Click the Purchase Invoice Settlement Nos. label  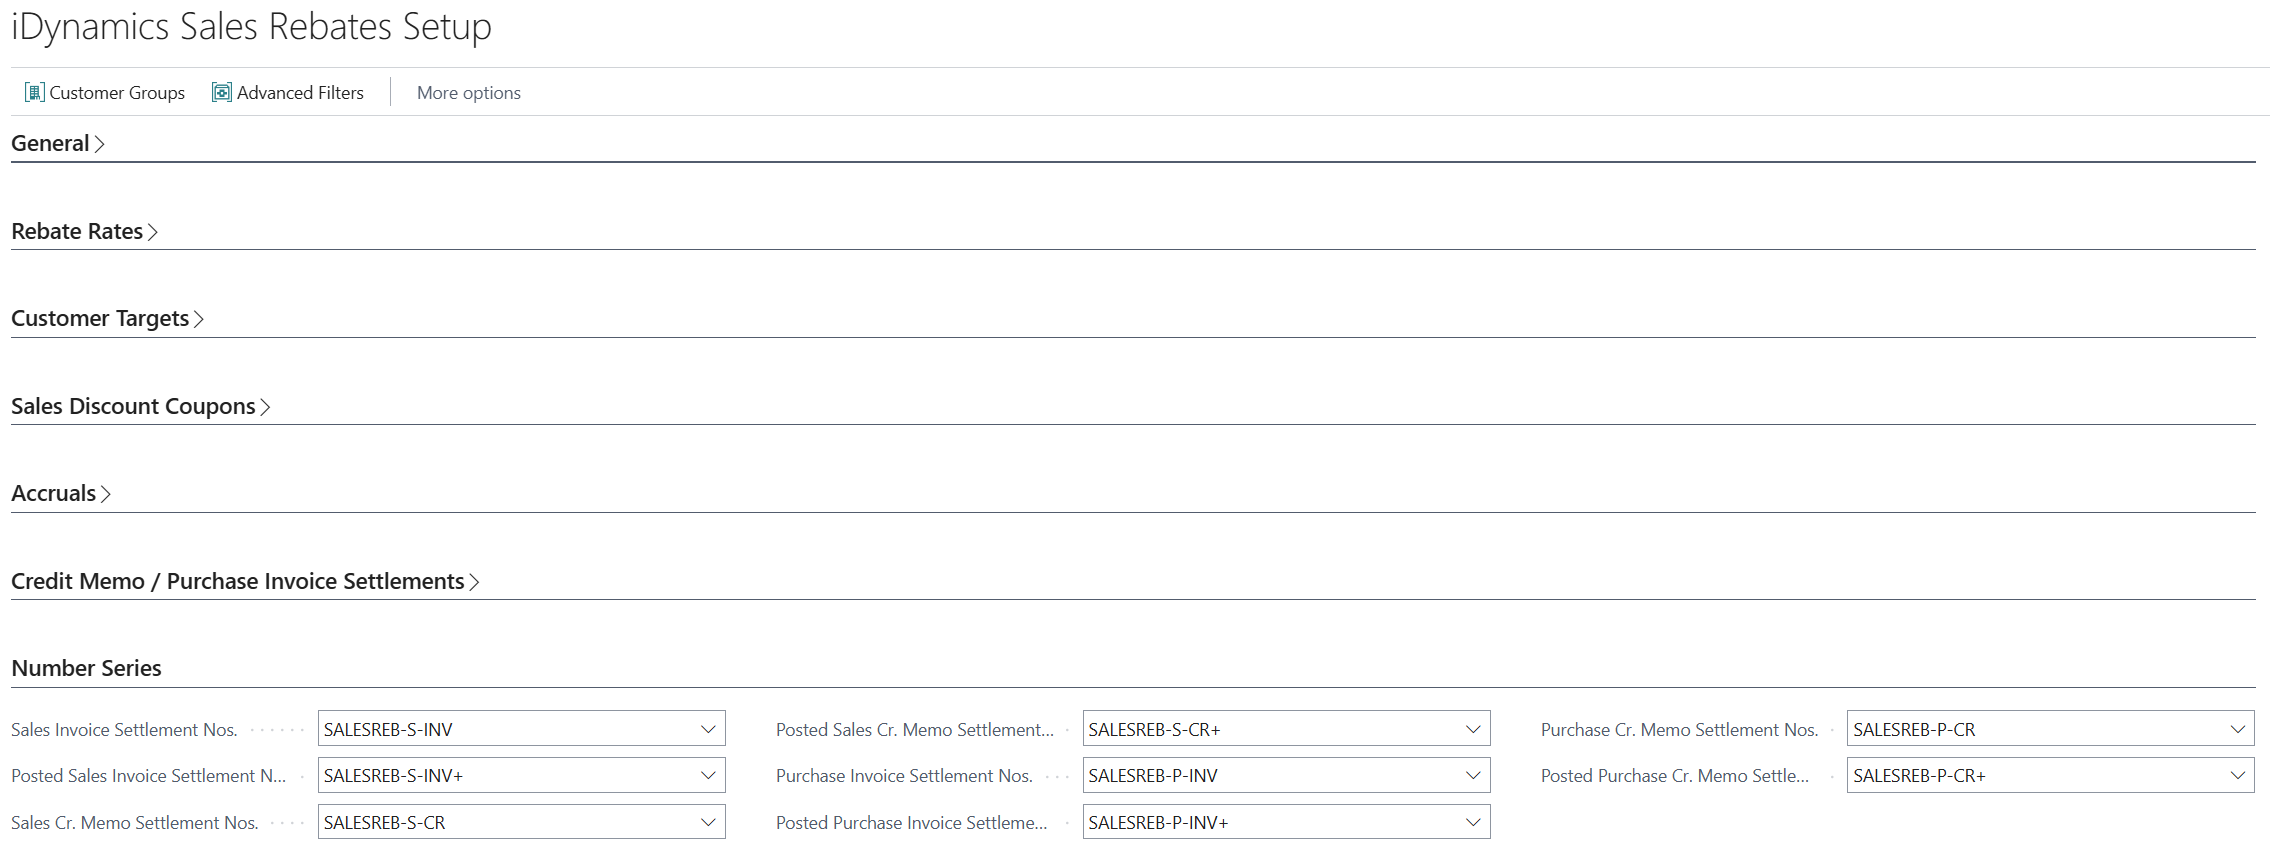[904, 776]
